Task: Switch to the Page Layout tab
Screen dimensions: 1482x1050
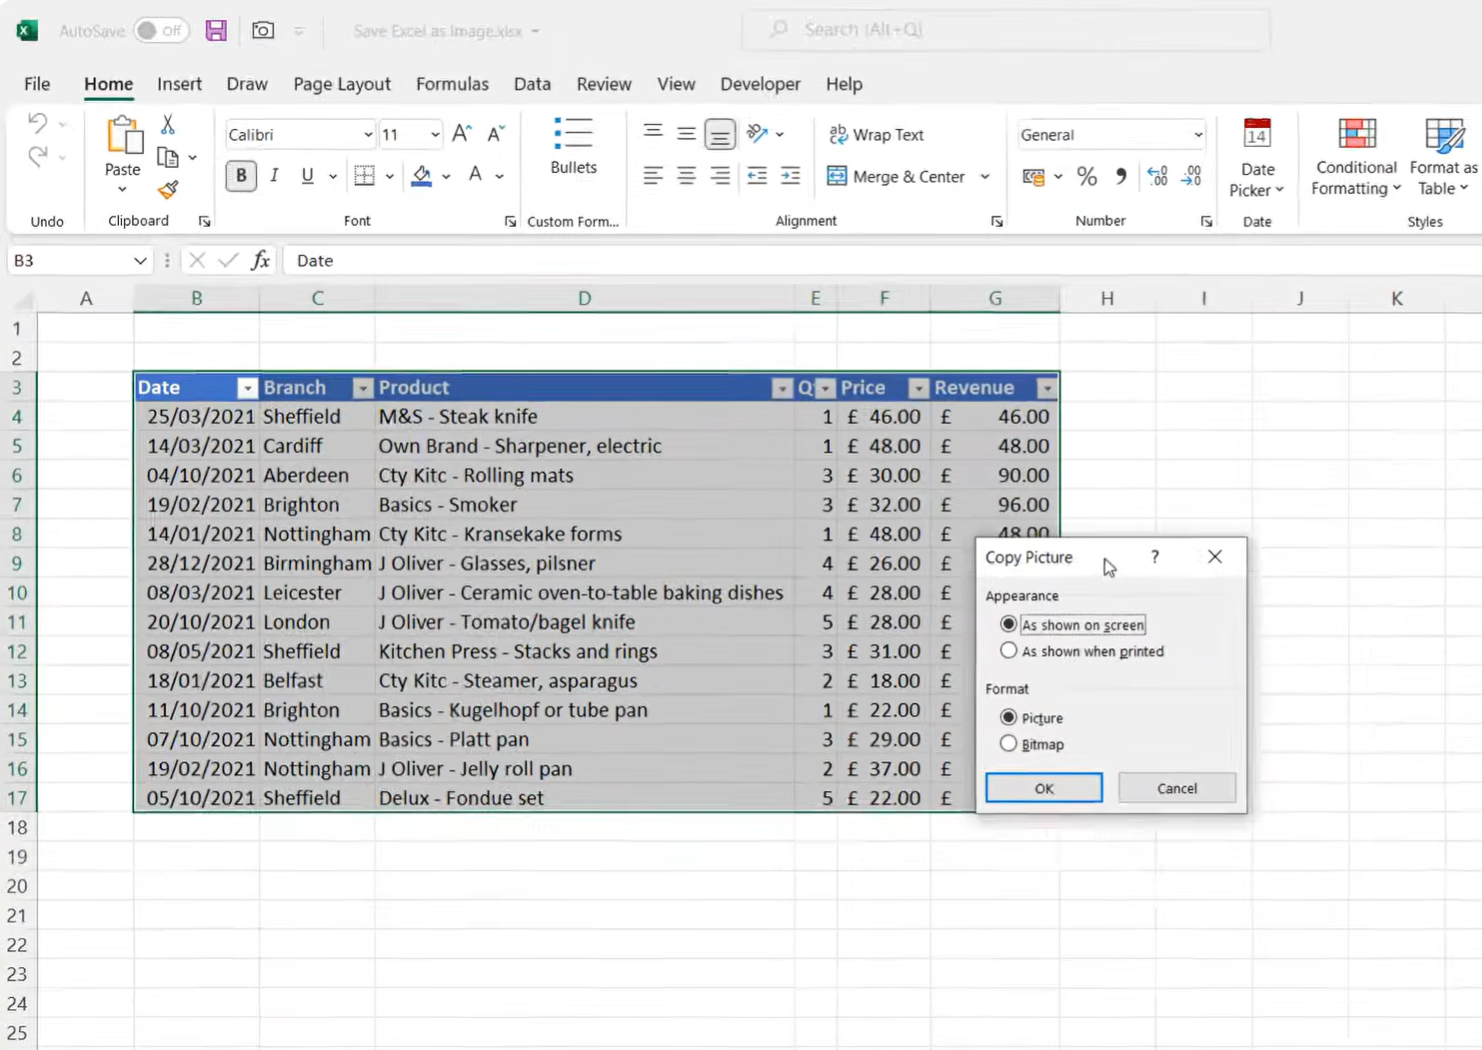Action: 342,84
